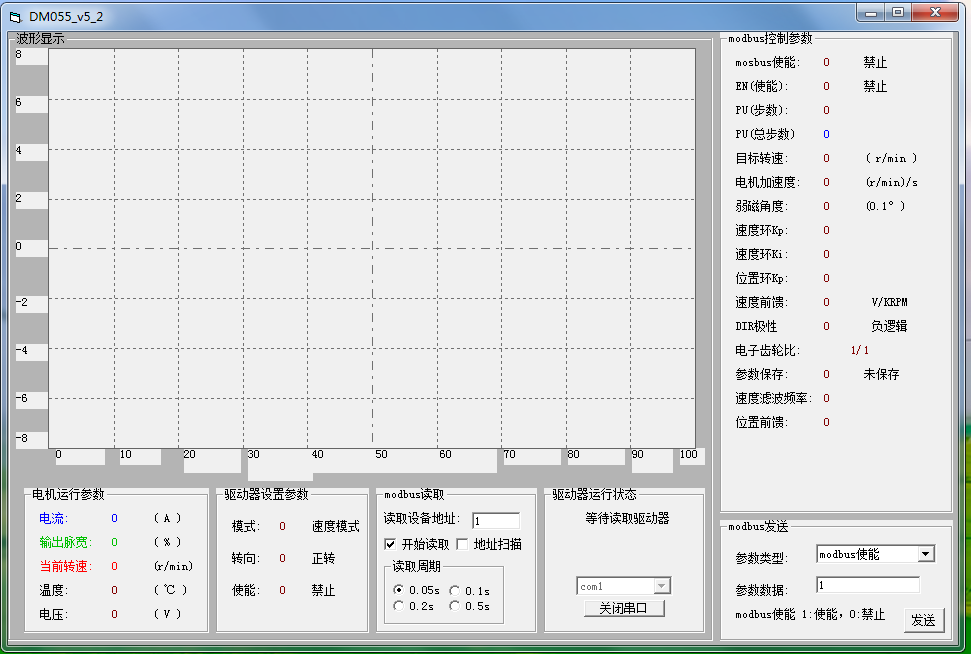Click the 速度模式 text
971x654 pixels.
336,526
